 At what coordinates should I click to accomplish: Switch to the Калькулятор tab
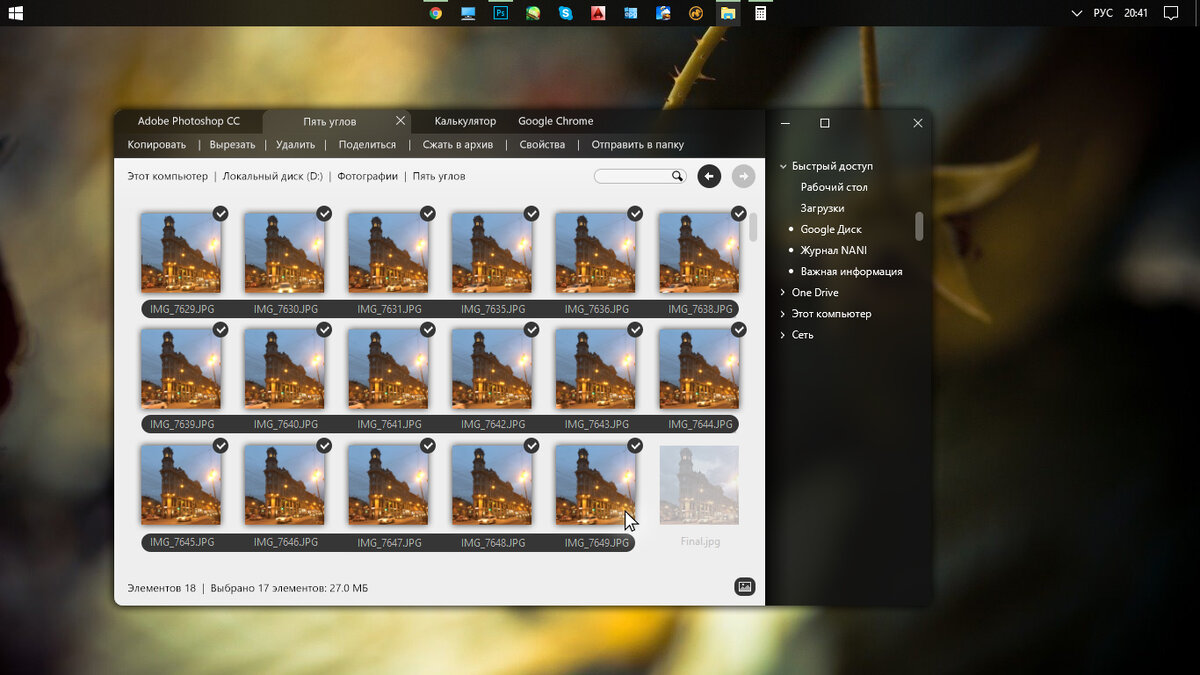(465, 121)
